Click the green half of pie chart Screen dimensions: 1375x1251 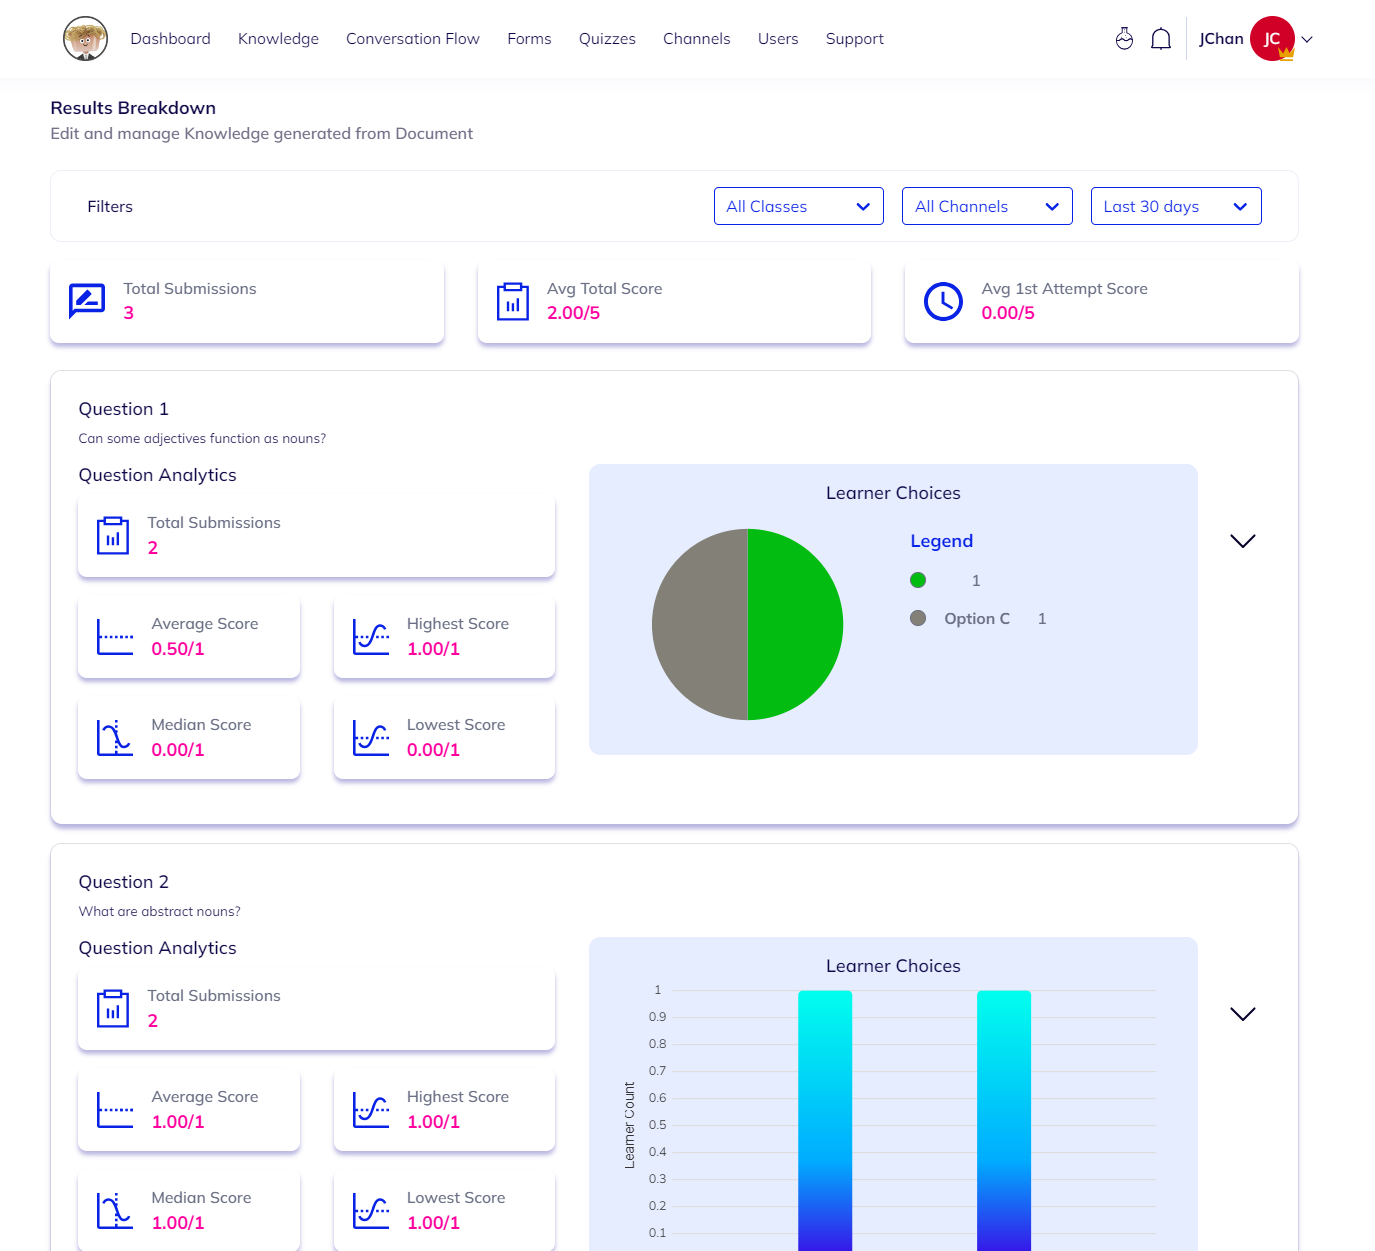pyautogui.click(x=795, y=624)
